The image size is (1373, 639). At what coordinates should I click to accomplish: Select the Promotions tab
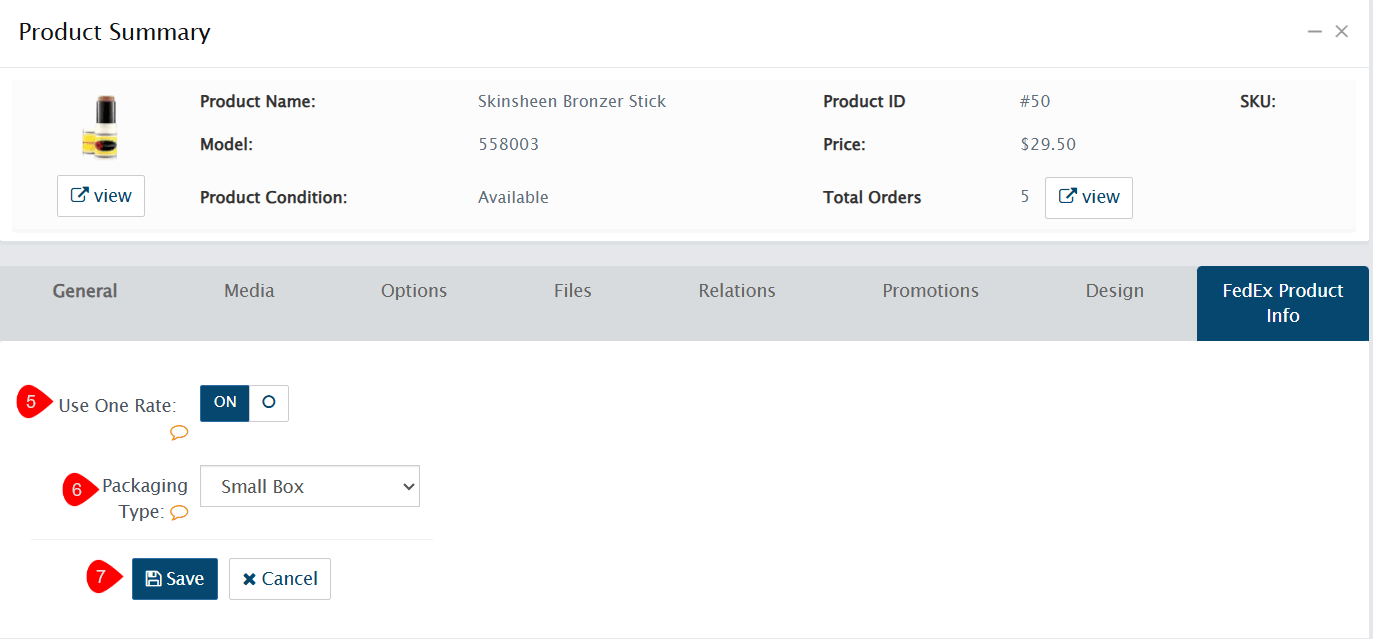pos(930,291)
